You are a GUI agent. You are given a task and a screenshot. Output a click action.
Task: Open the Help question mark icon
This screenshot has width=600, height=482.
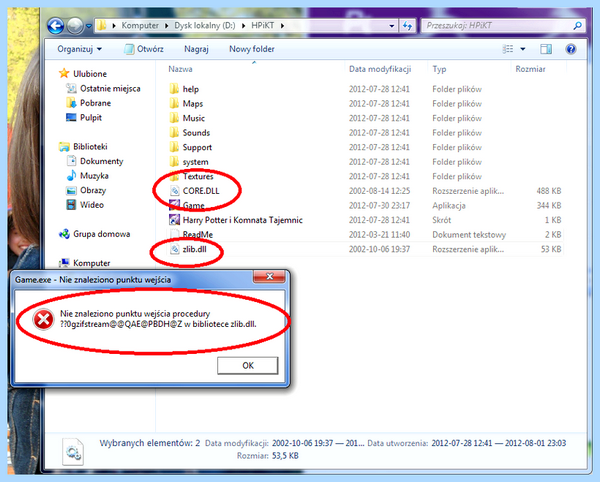click(x=571, y=49)
